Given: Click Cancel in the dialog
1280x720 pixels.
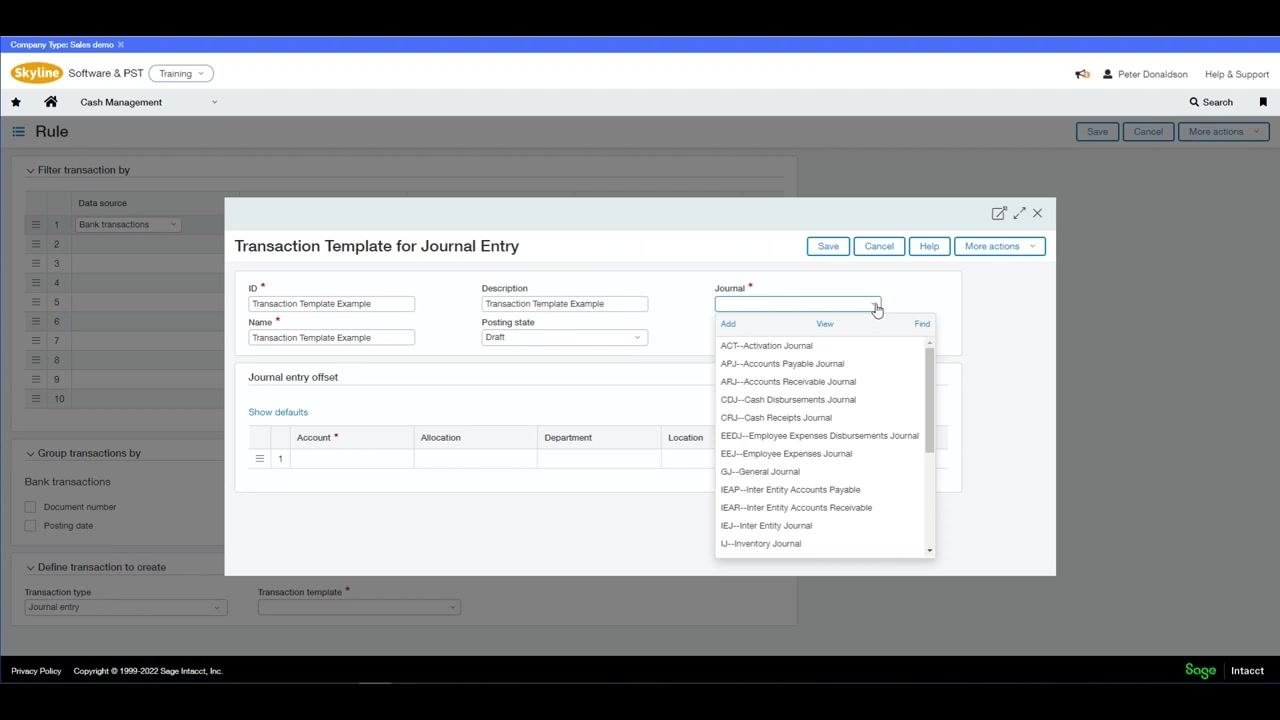Looking at the screenshot, I should 879,246.
